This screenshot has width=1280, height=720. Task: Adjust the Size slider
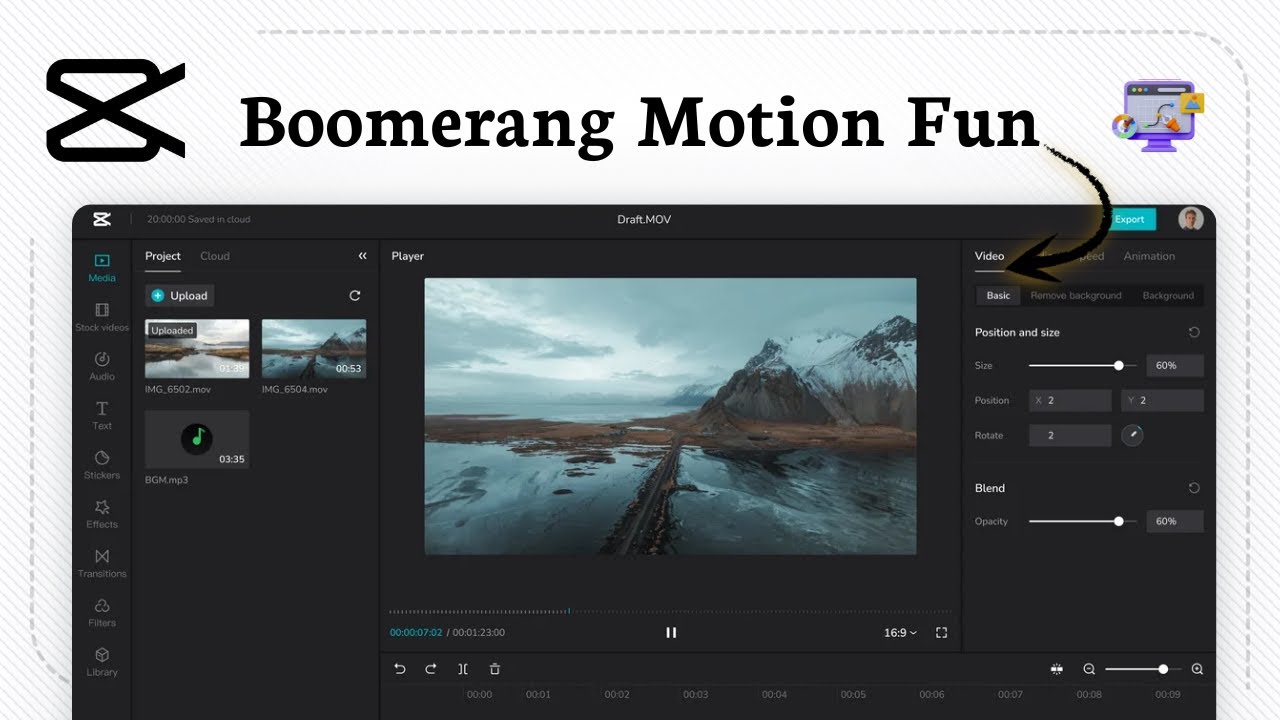[x=1081, y=365]
